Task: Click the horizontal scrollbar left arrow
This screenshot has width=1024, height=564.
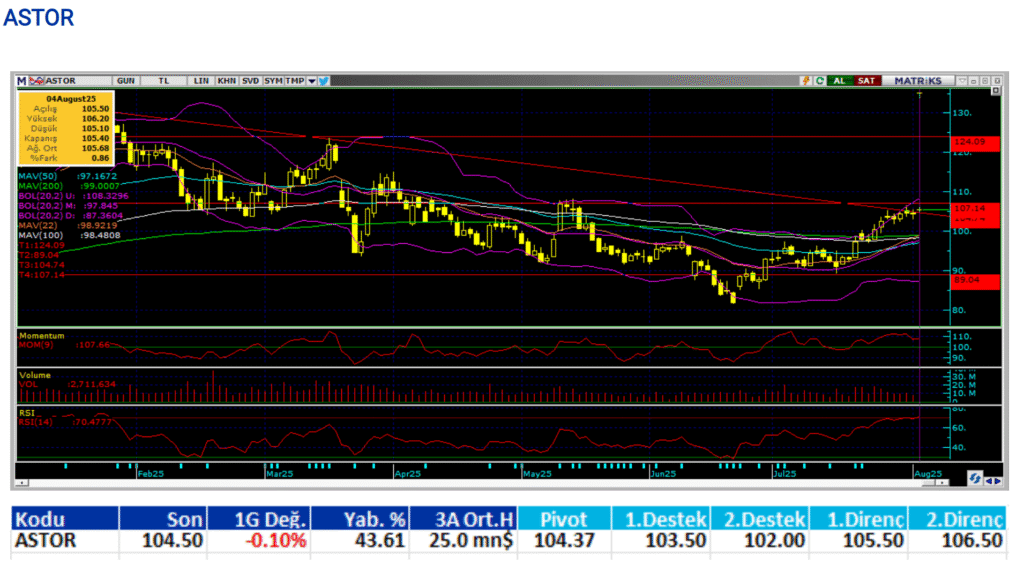Action: (22, 483)
